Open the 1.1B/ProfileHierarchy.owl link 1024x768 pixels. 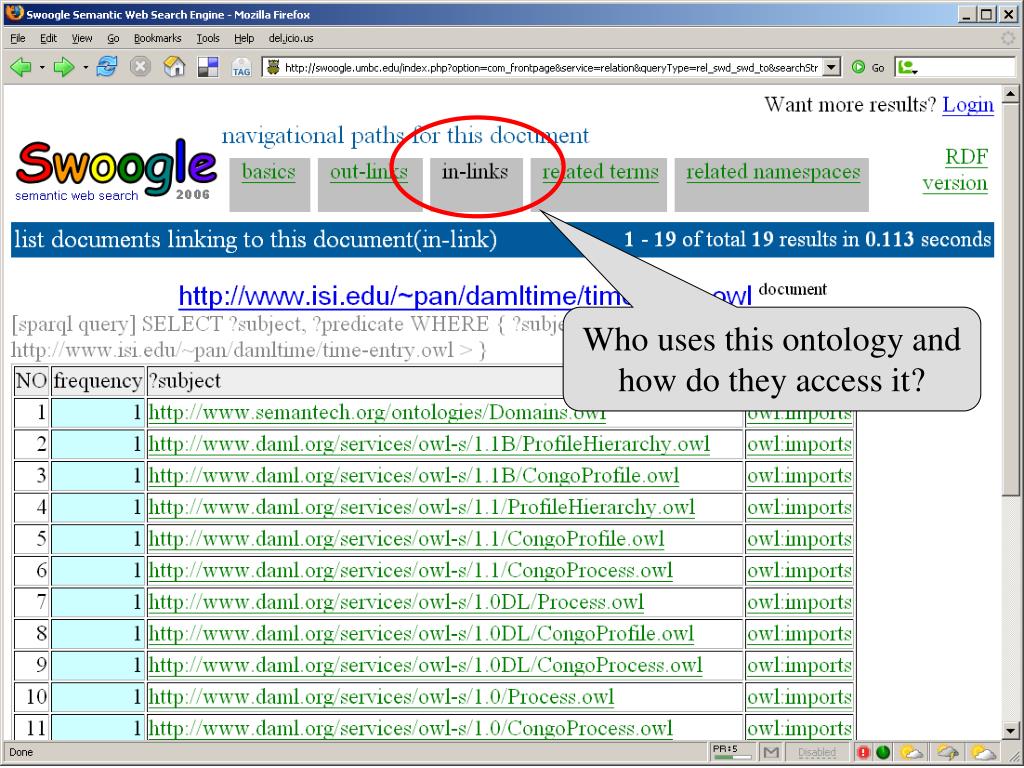(x=429, y=444)
